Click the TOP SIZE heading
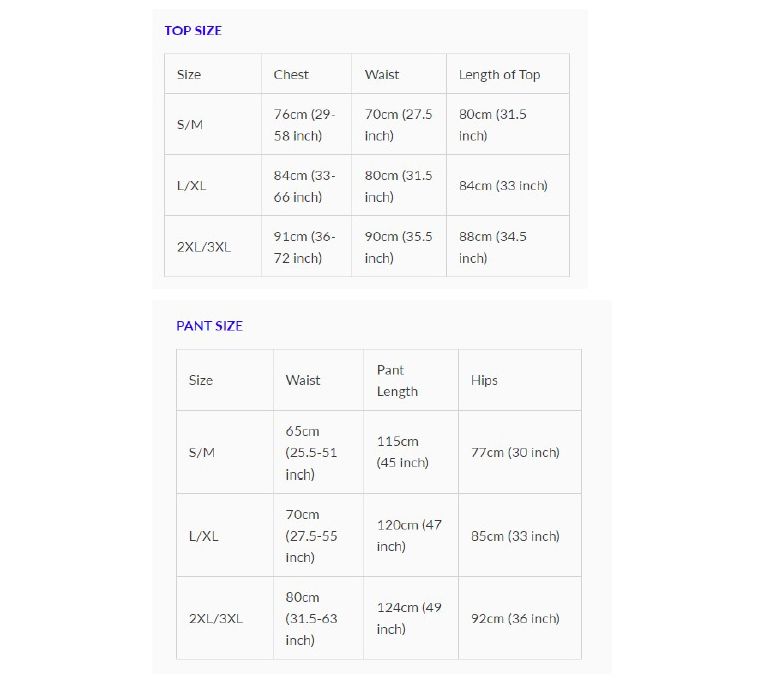Screen dimensions: 767x682 (193, 30)
